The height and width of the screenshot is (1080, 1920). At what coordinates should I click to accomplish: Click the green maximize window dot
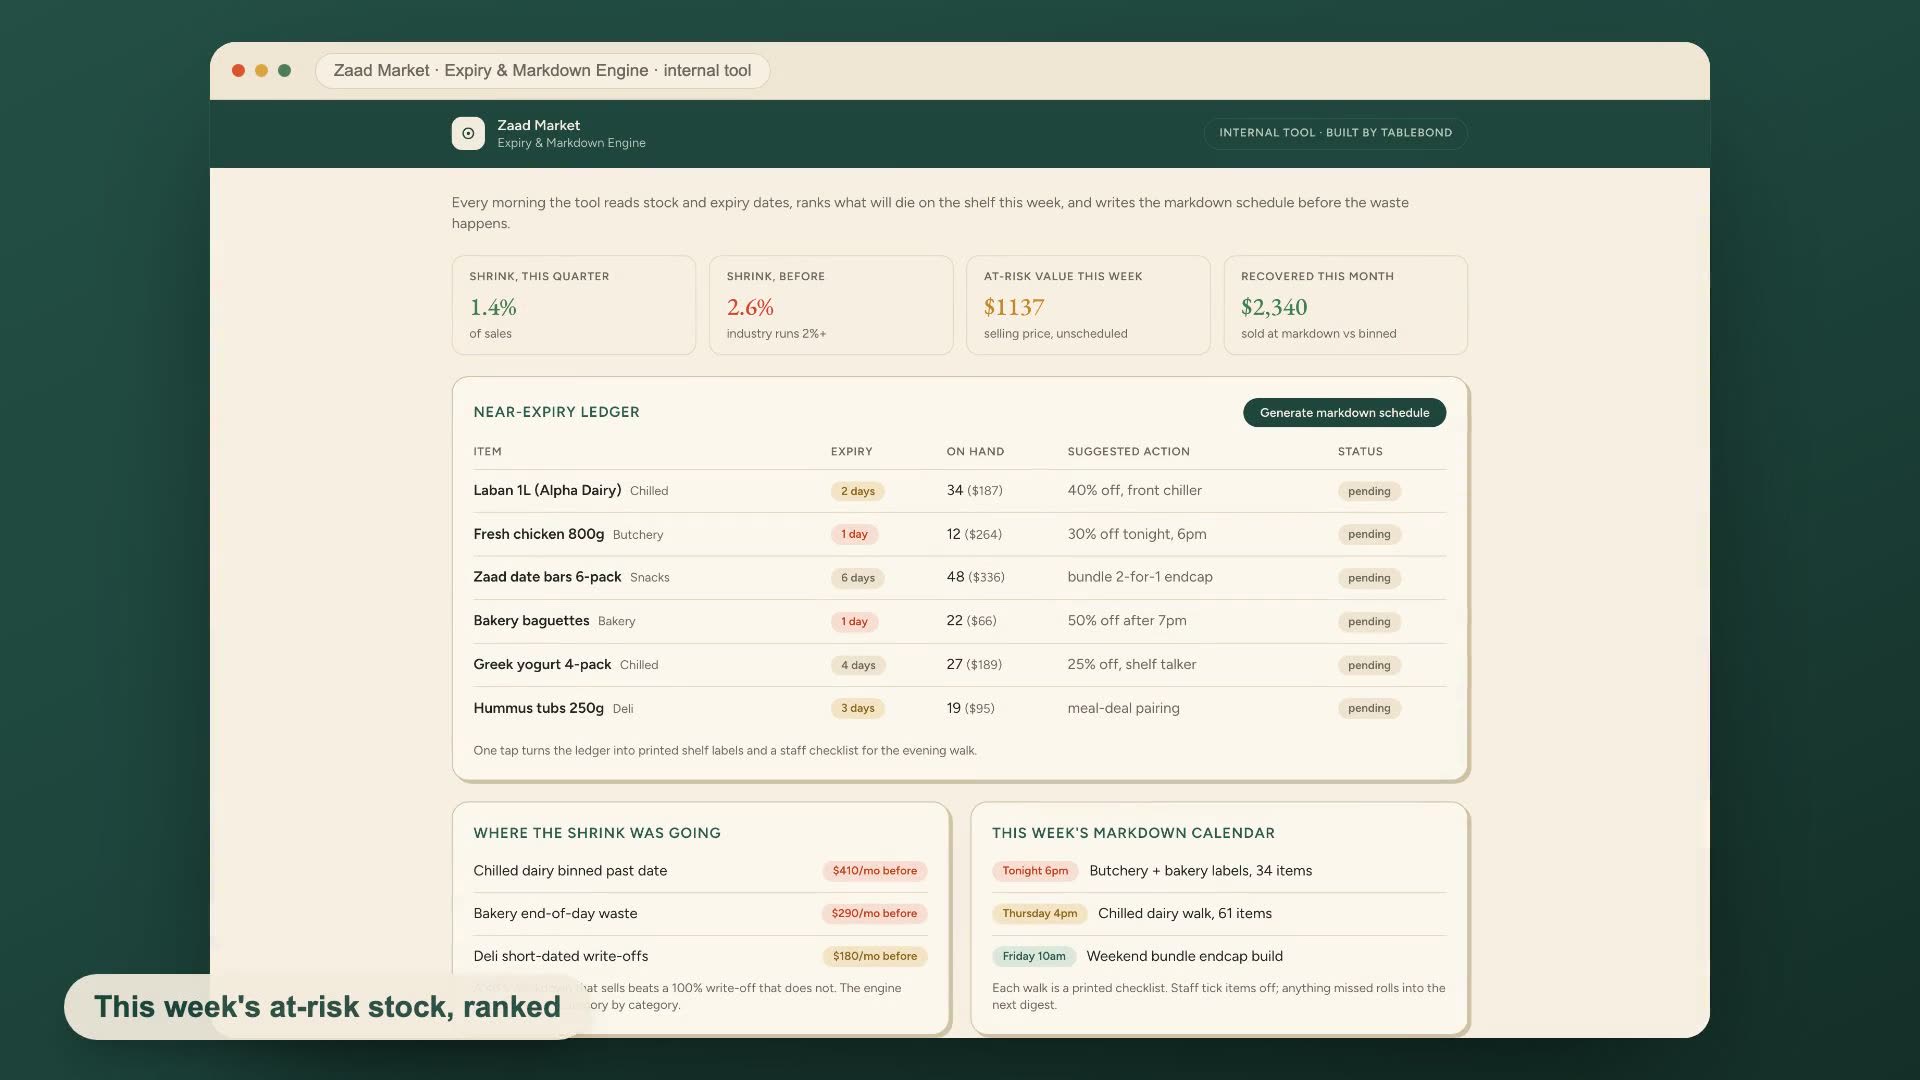pos(284,71)
